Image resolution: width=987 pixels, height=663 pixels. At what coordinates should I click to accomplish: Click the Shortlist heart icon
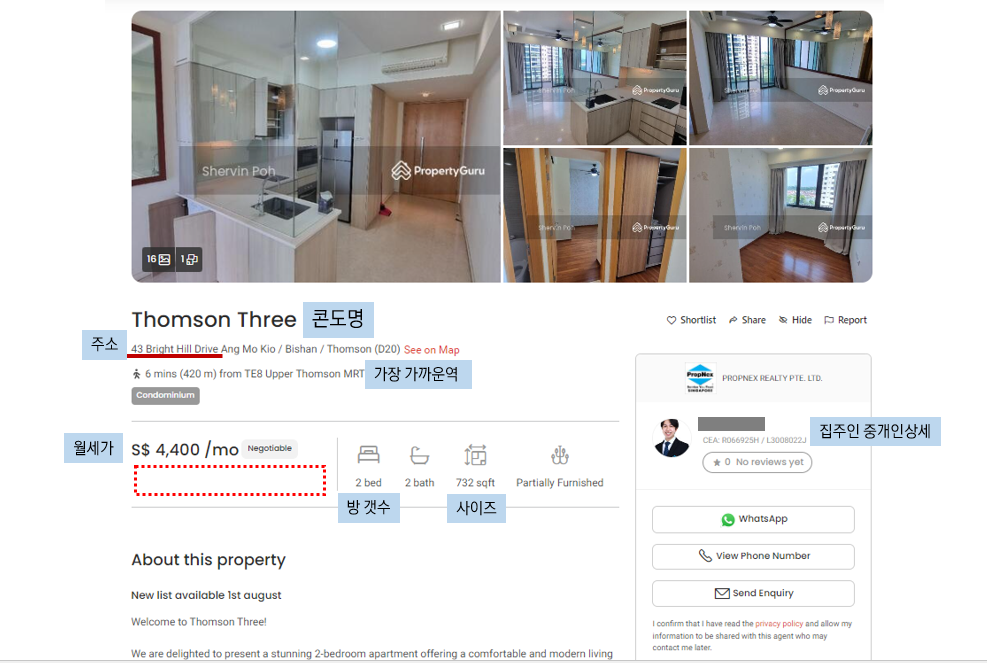(x=671, y=320)
